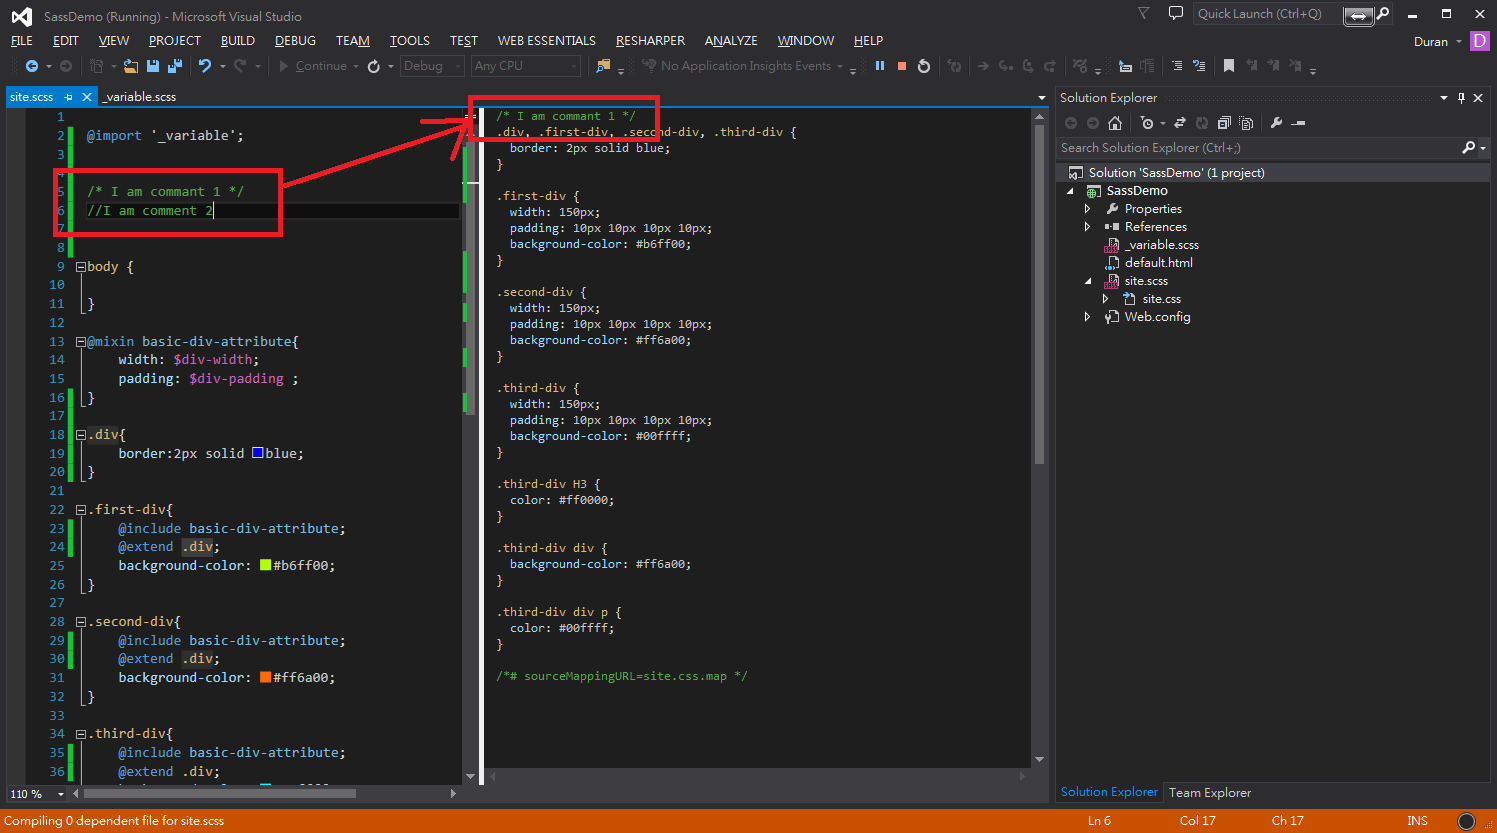
Task: Toggle Auto Hide pin on Solution Explorer
Action: click(x=1461, y=98)
